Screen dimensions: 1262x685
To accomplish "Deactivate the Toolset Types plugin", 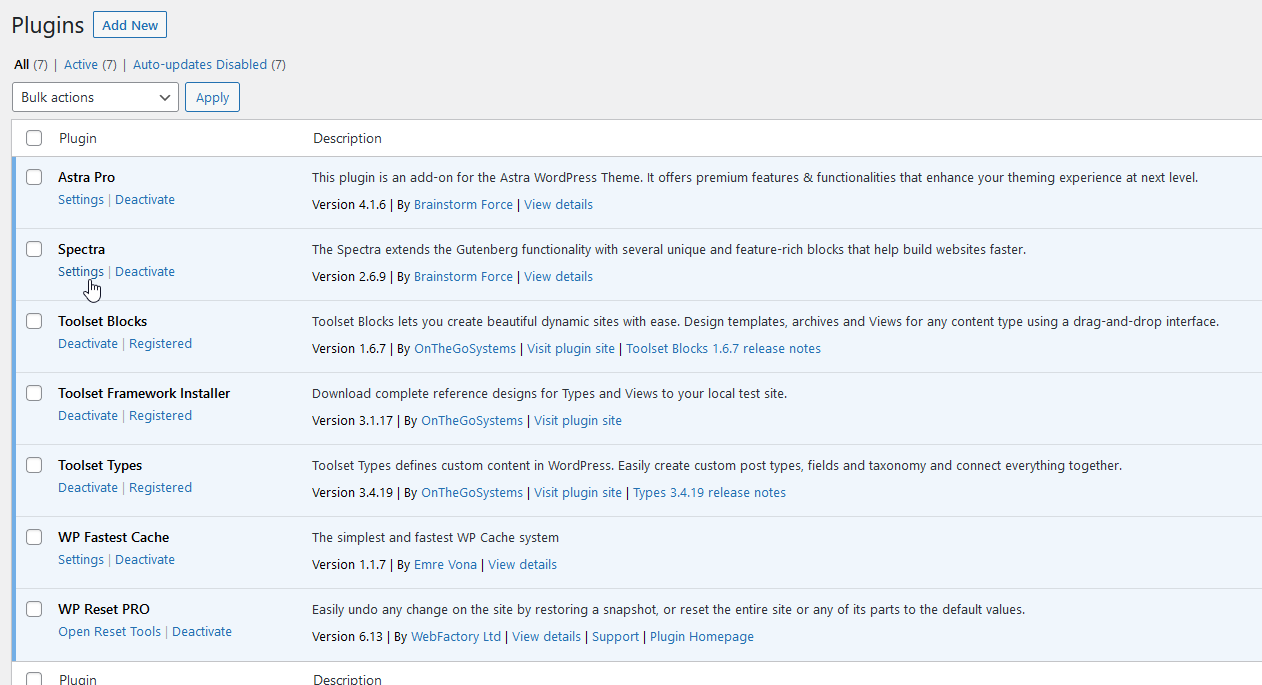I will click(88, 487).
